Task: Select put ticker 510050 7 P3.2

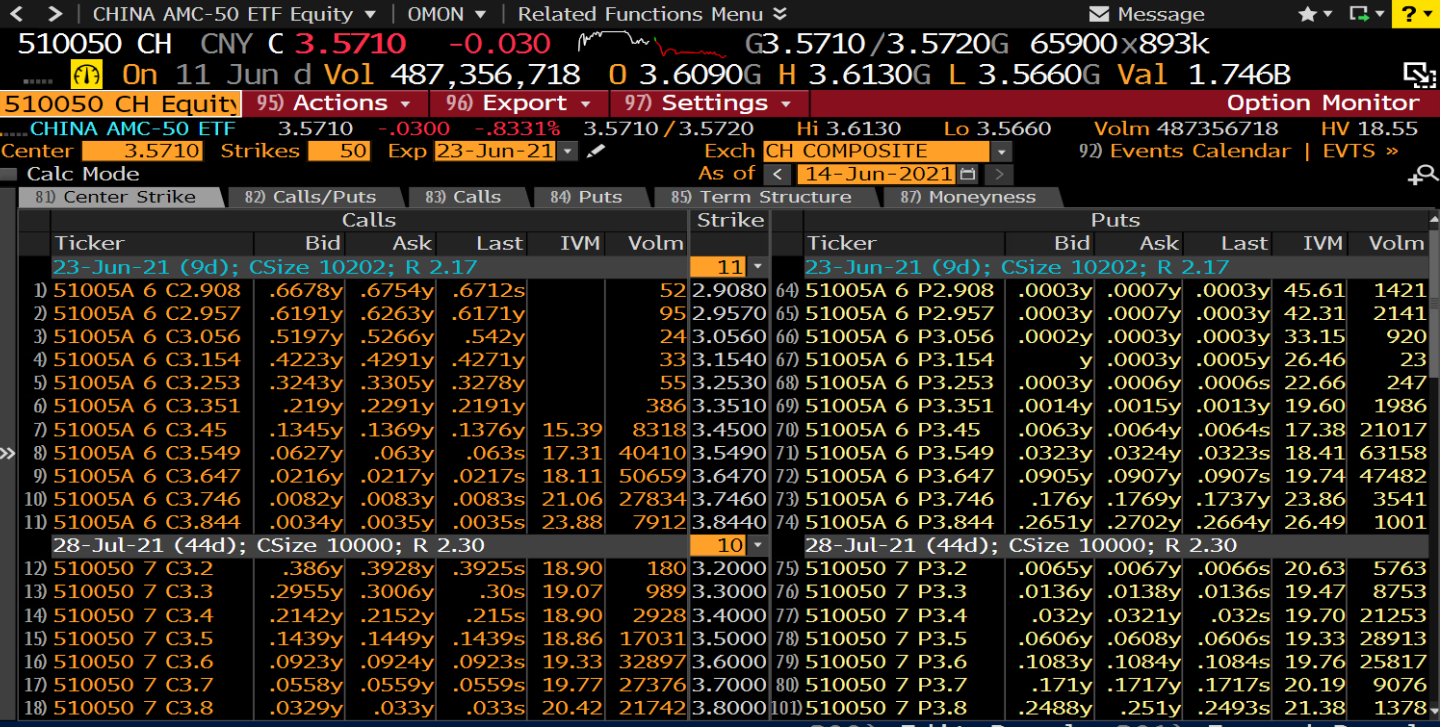Action: pos(886,568)
